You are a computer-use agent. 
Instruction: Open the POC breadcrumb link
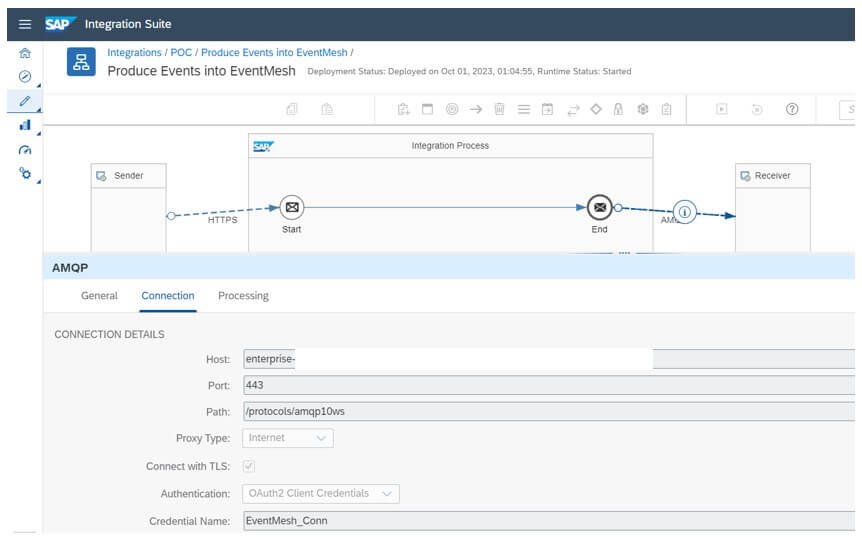click(x=181, y=52)
